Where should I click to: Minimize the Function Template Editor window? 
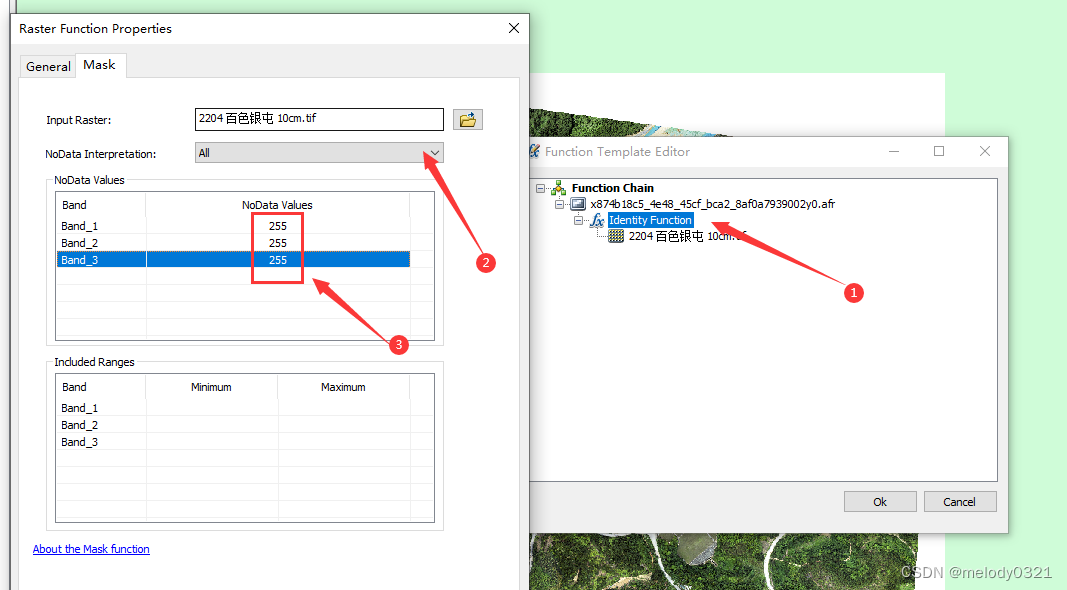(894, 151)
